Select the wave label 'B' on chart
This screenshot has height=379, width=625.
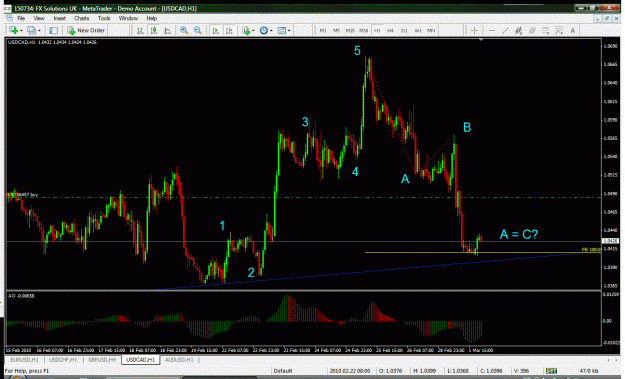[467, 127]
